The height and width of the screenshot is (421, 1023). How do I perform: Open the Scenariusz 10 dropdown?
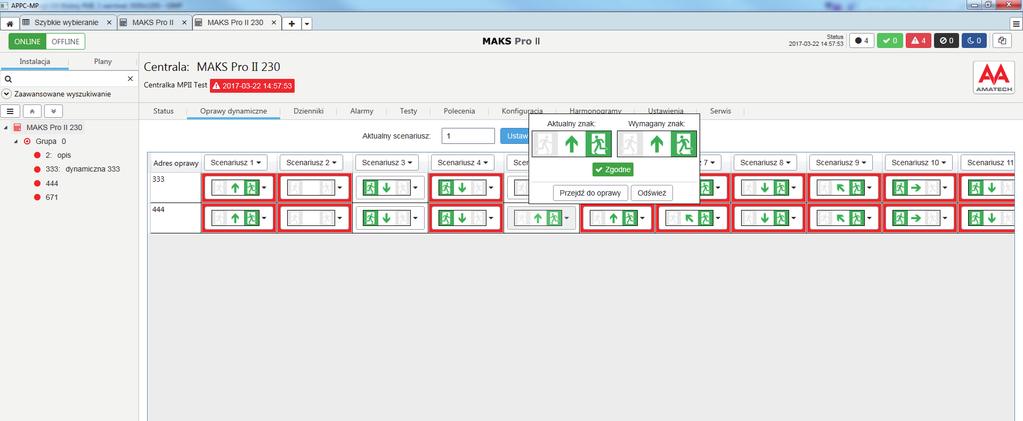(919, 162)
